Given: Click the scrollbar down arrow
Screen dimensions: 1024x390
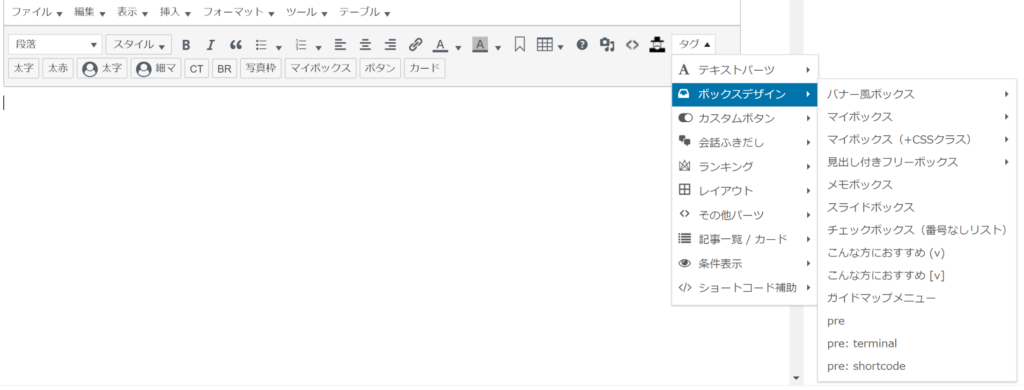Looking at the screenshot, I should [795, 378].
